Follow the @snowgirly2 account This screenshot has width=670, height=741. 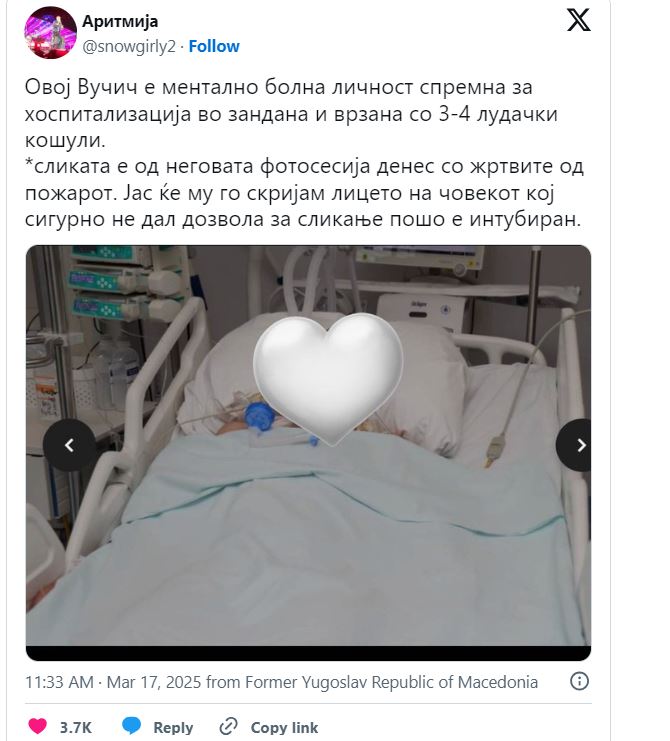[x=214, y=46]
